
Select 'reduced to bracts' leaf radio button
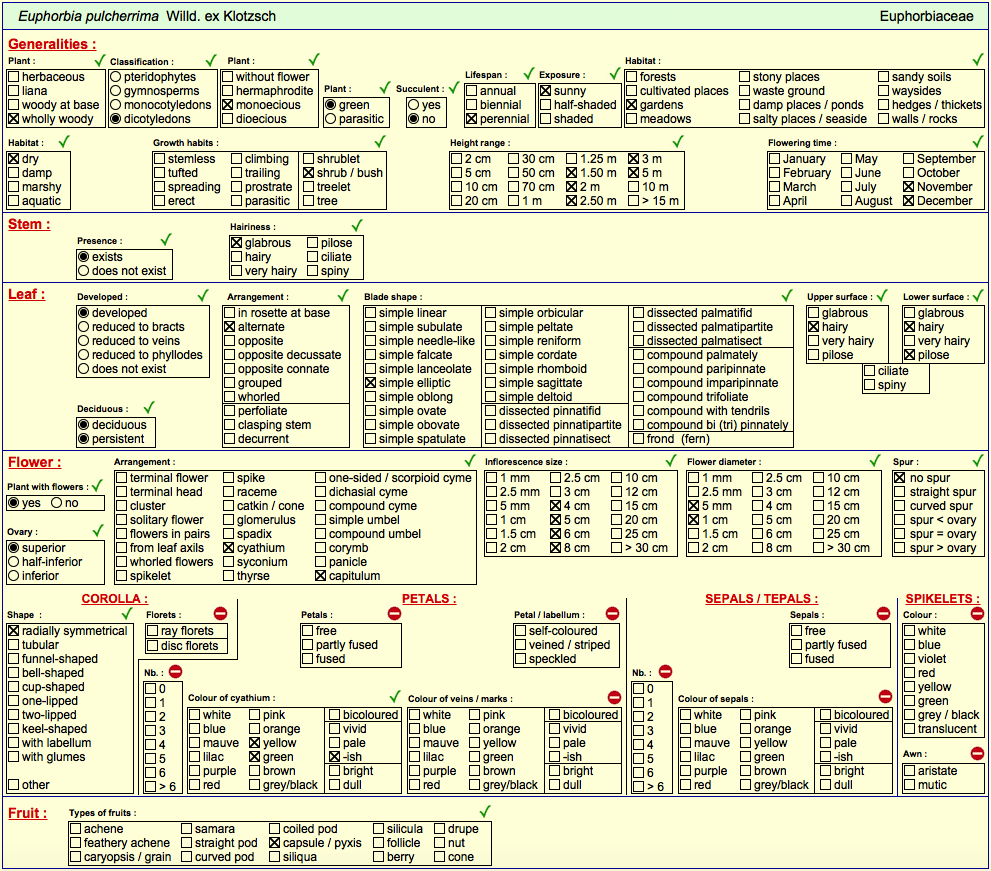83,327
